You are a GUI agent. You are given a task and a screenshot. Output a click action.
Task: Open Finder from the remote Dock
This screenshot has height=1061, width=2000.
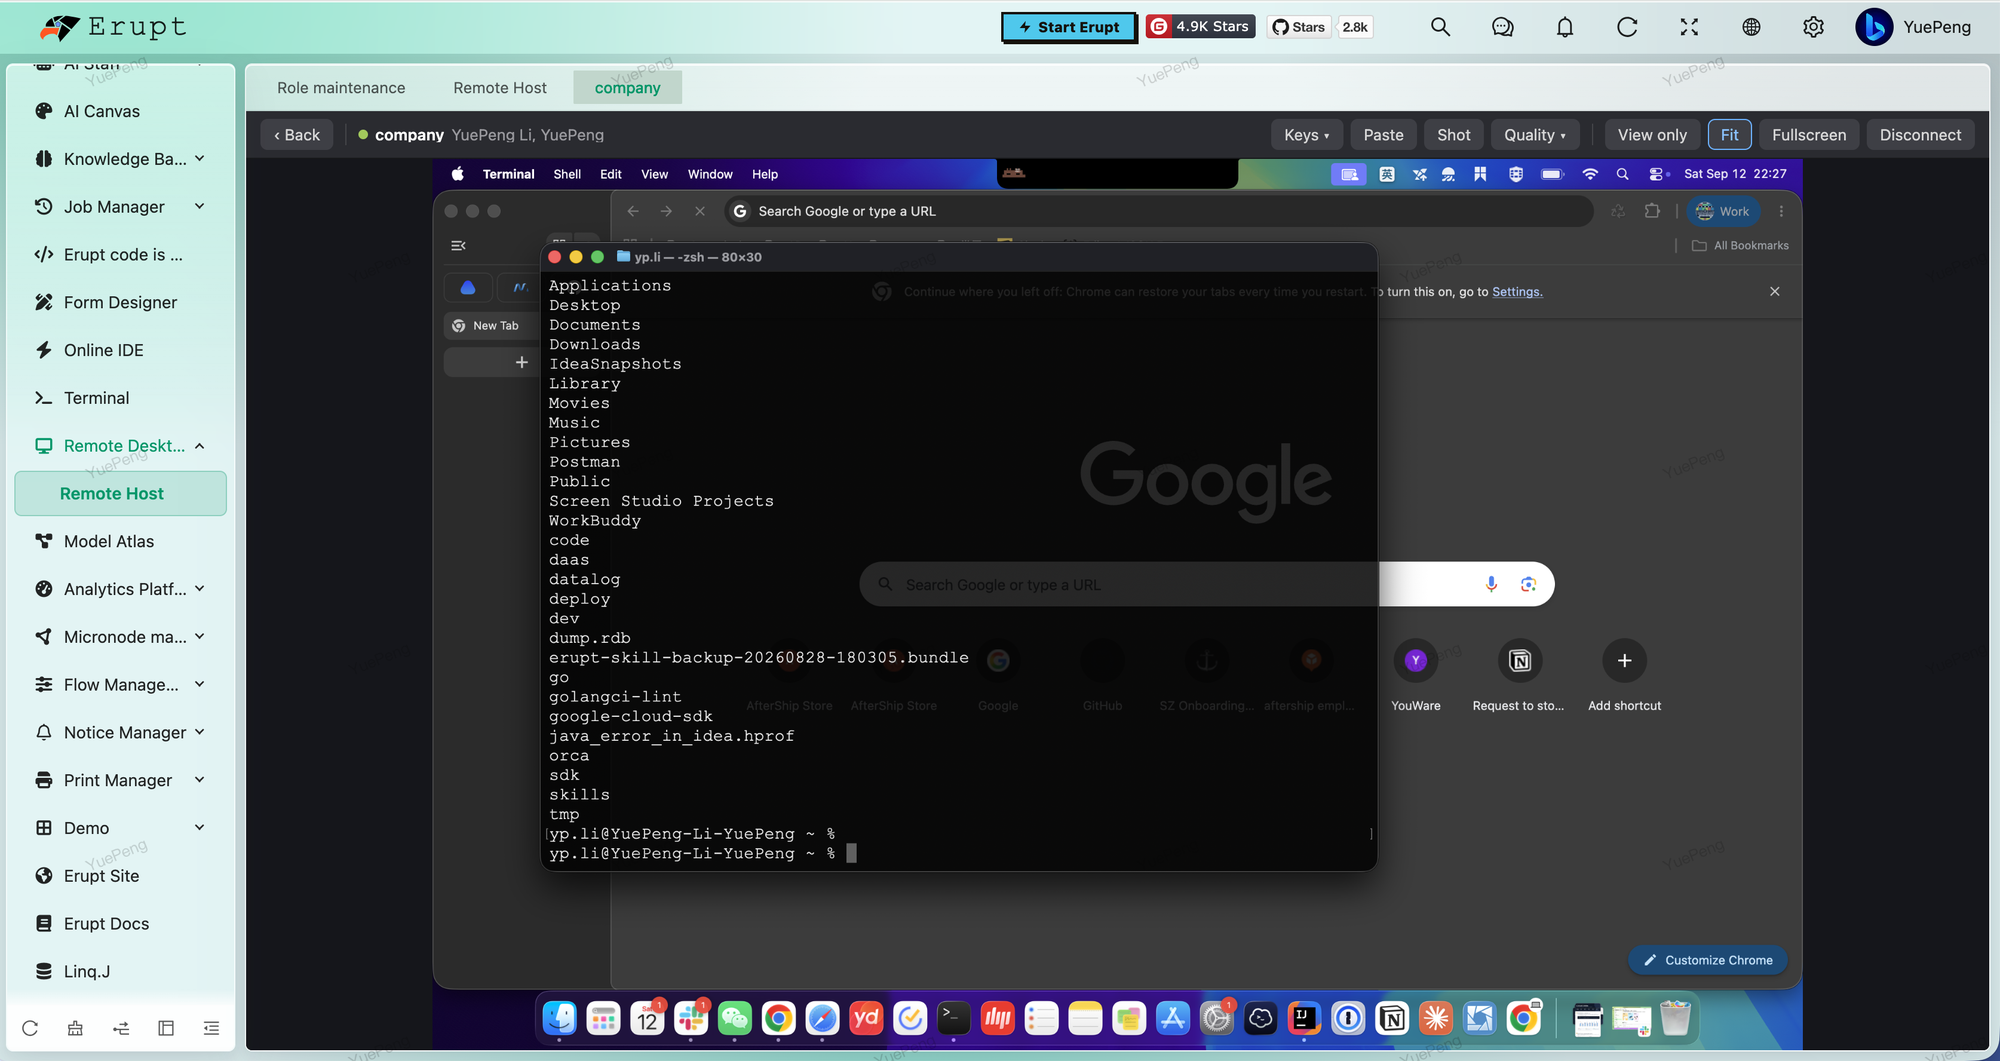click(x=559, y=1018)
